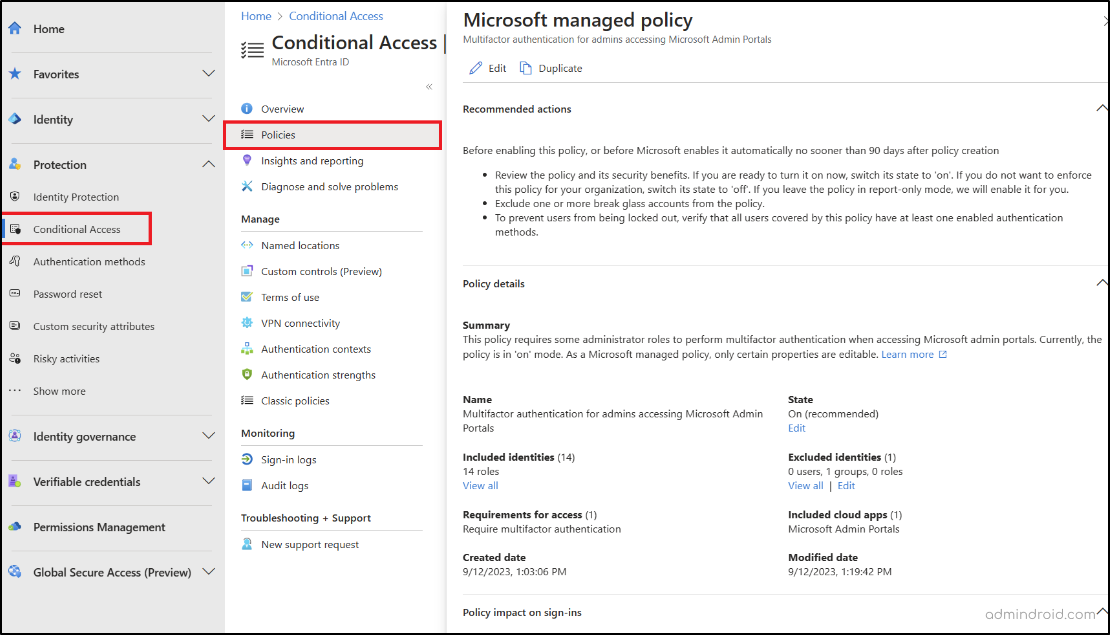Image resolution: width=1110 pixels, height=635 pixels.
Task: View all included identities
Action: (x=480, y=485)
